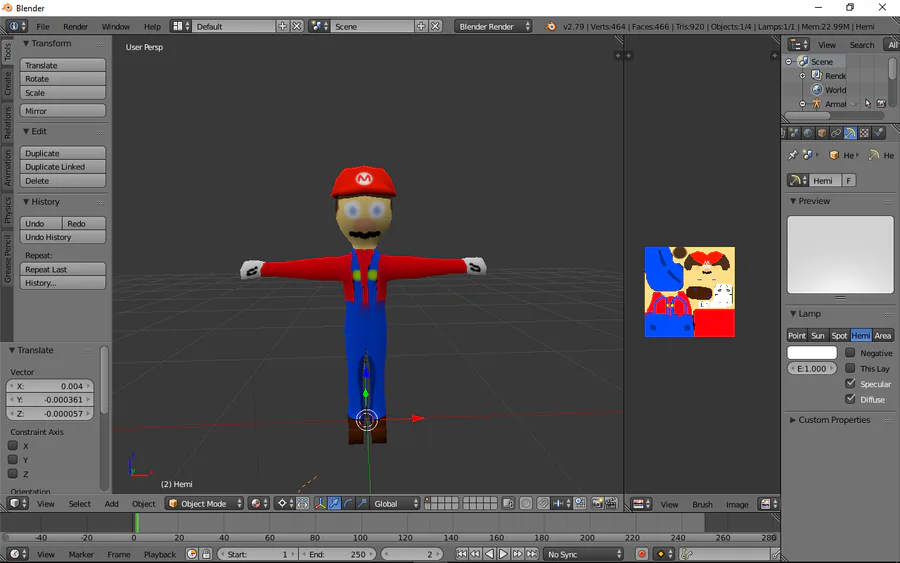Click the OpenGL render animation clapper icon
900x563 pixels.
[x=611, y=503]
